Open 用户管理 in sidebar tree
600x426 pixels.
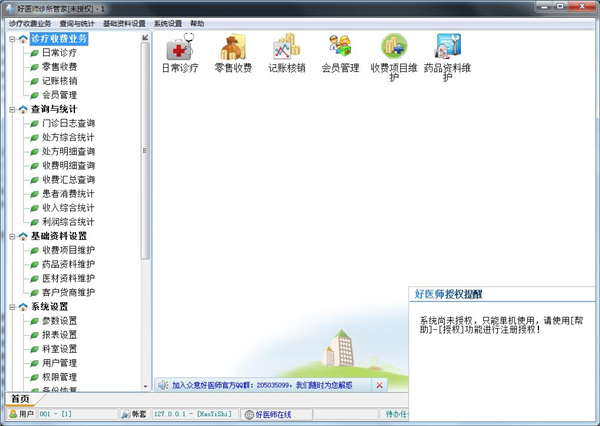point(60,363)
